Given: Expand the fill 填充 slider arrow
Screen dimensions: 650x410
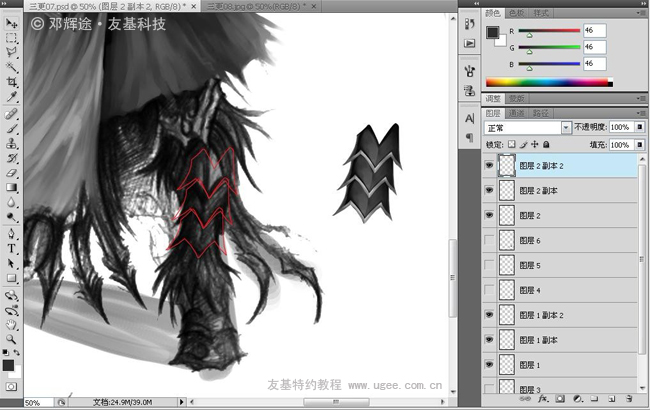Looking at the screenshot, I should (x=638, y=145).
